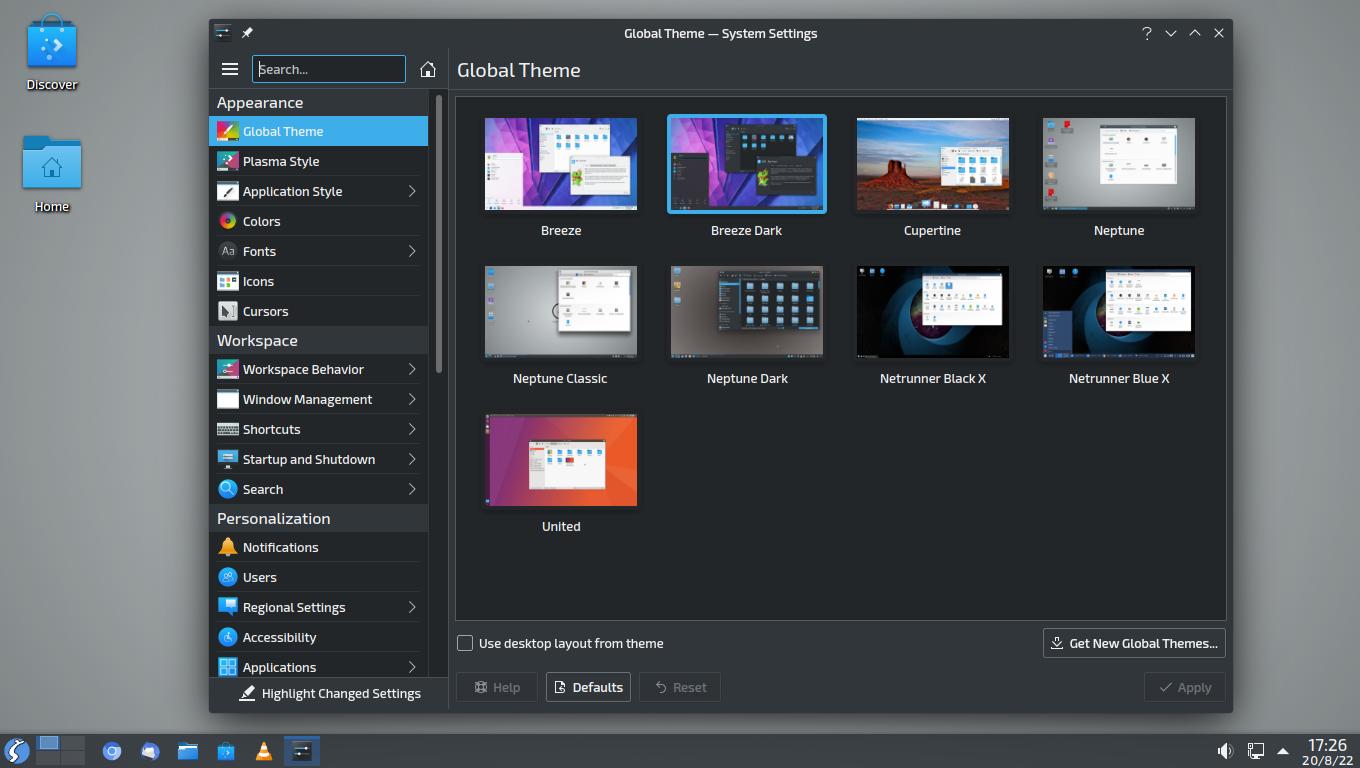Screen dimensions: 1360x768
Task: Expand Workspace Behavior category arrow
Action: coord(412,369)
